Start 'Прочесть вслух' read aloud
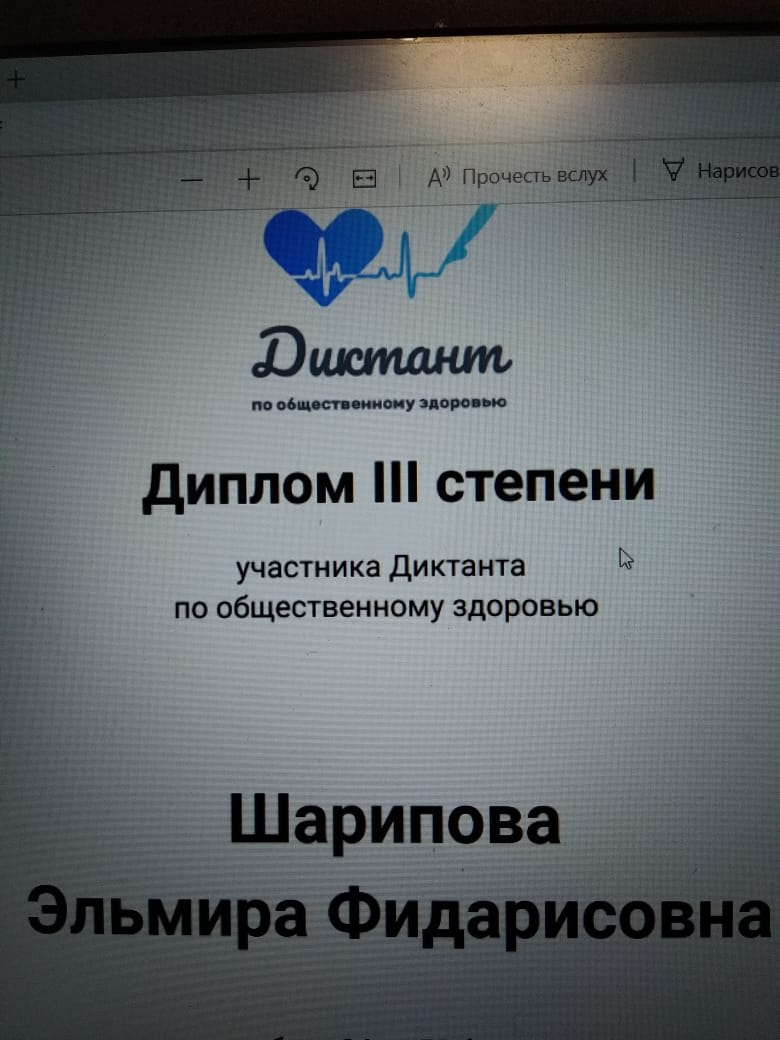This screenshot has height=1040, width=780. [x=518, y=175]
